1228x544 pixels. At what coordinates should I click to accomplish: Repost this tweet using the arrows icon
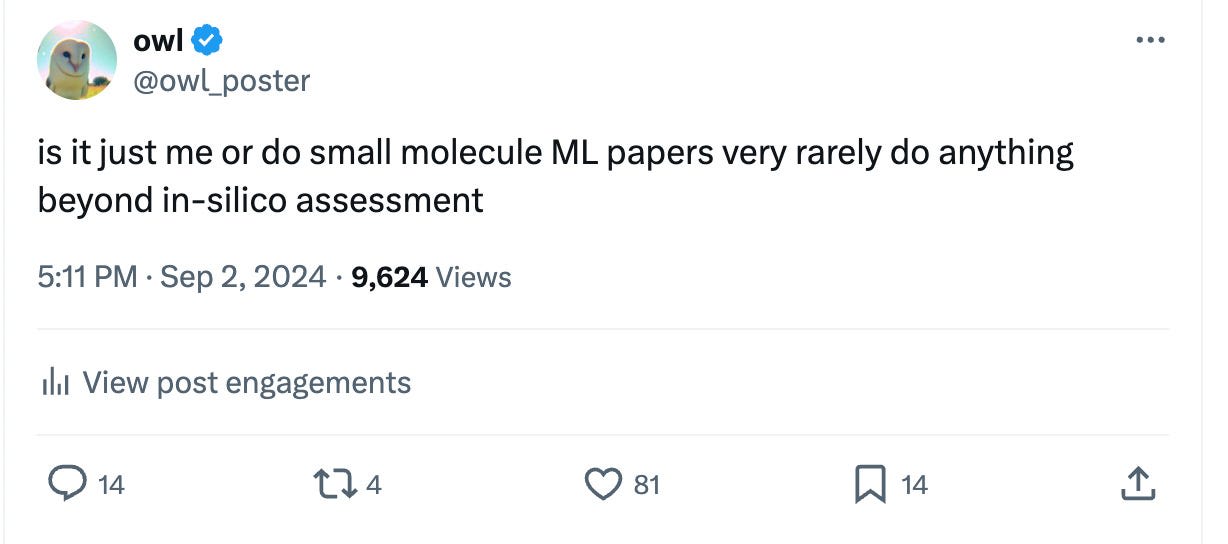point(334,485)
